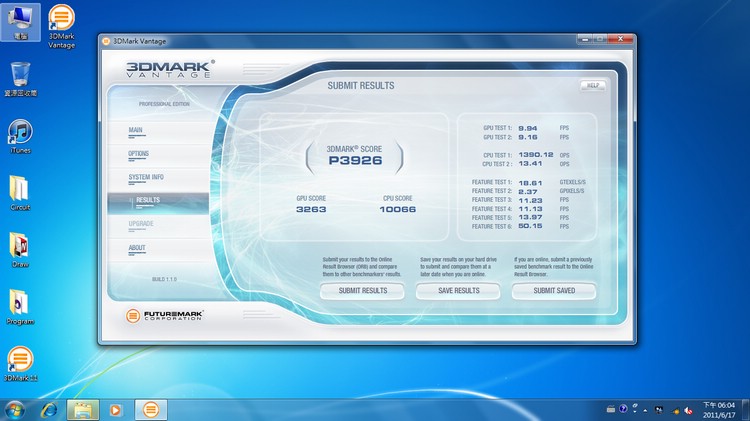The image size is (750, 421).
Task: Click Feature Test 6 value 50.15
Action: point(530,226)
